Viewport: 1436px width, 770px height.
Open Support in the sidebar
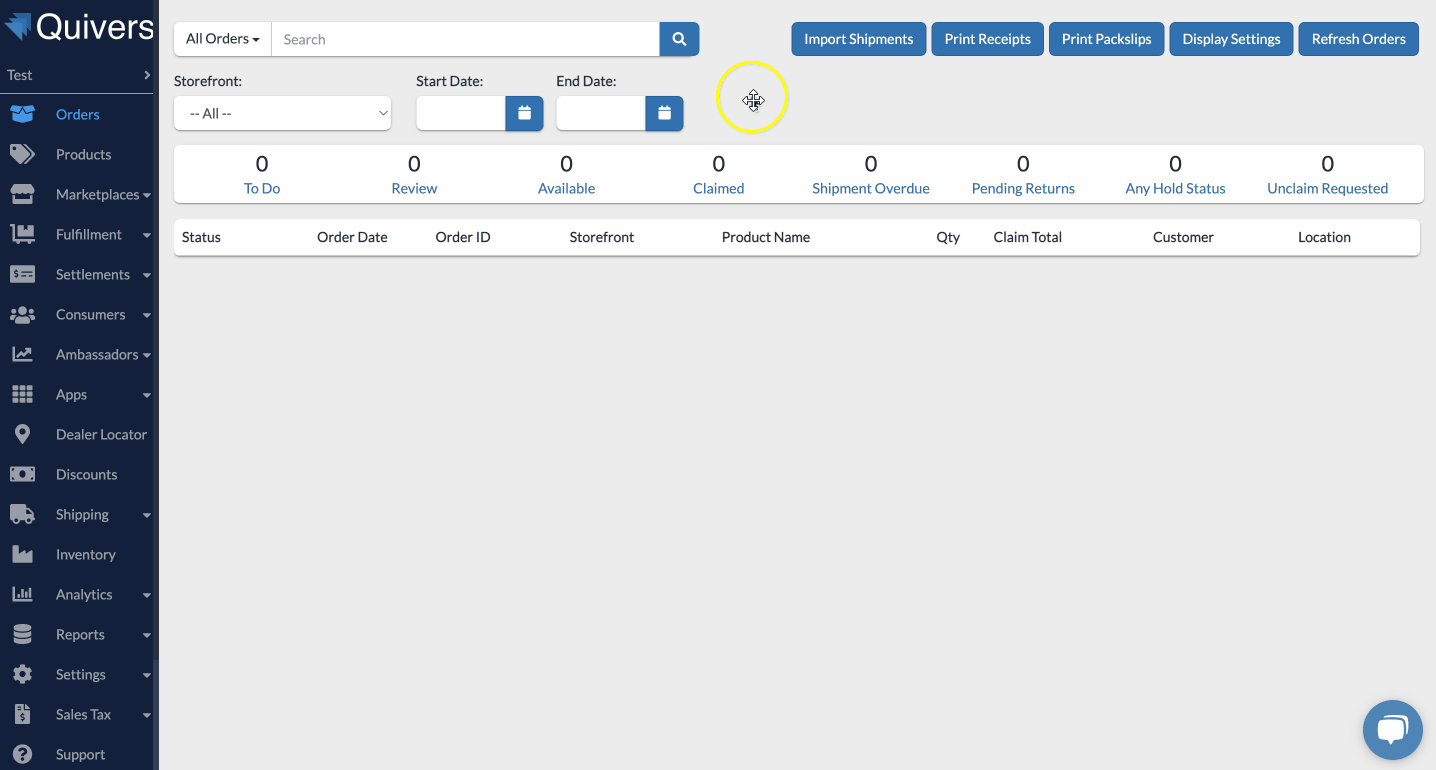point(80,754)
